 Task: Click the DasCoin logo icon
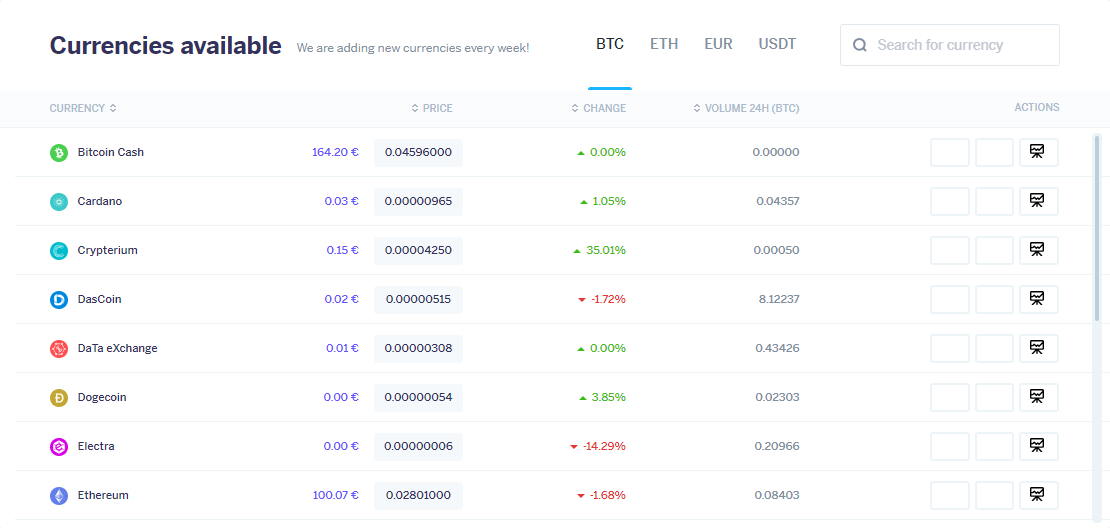(x=59, y=299)
